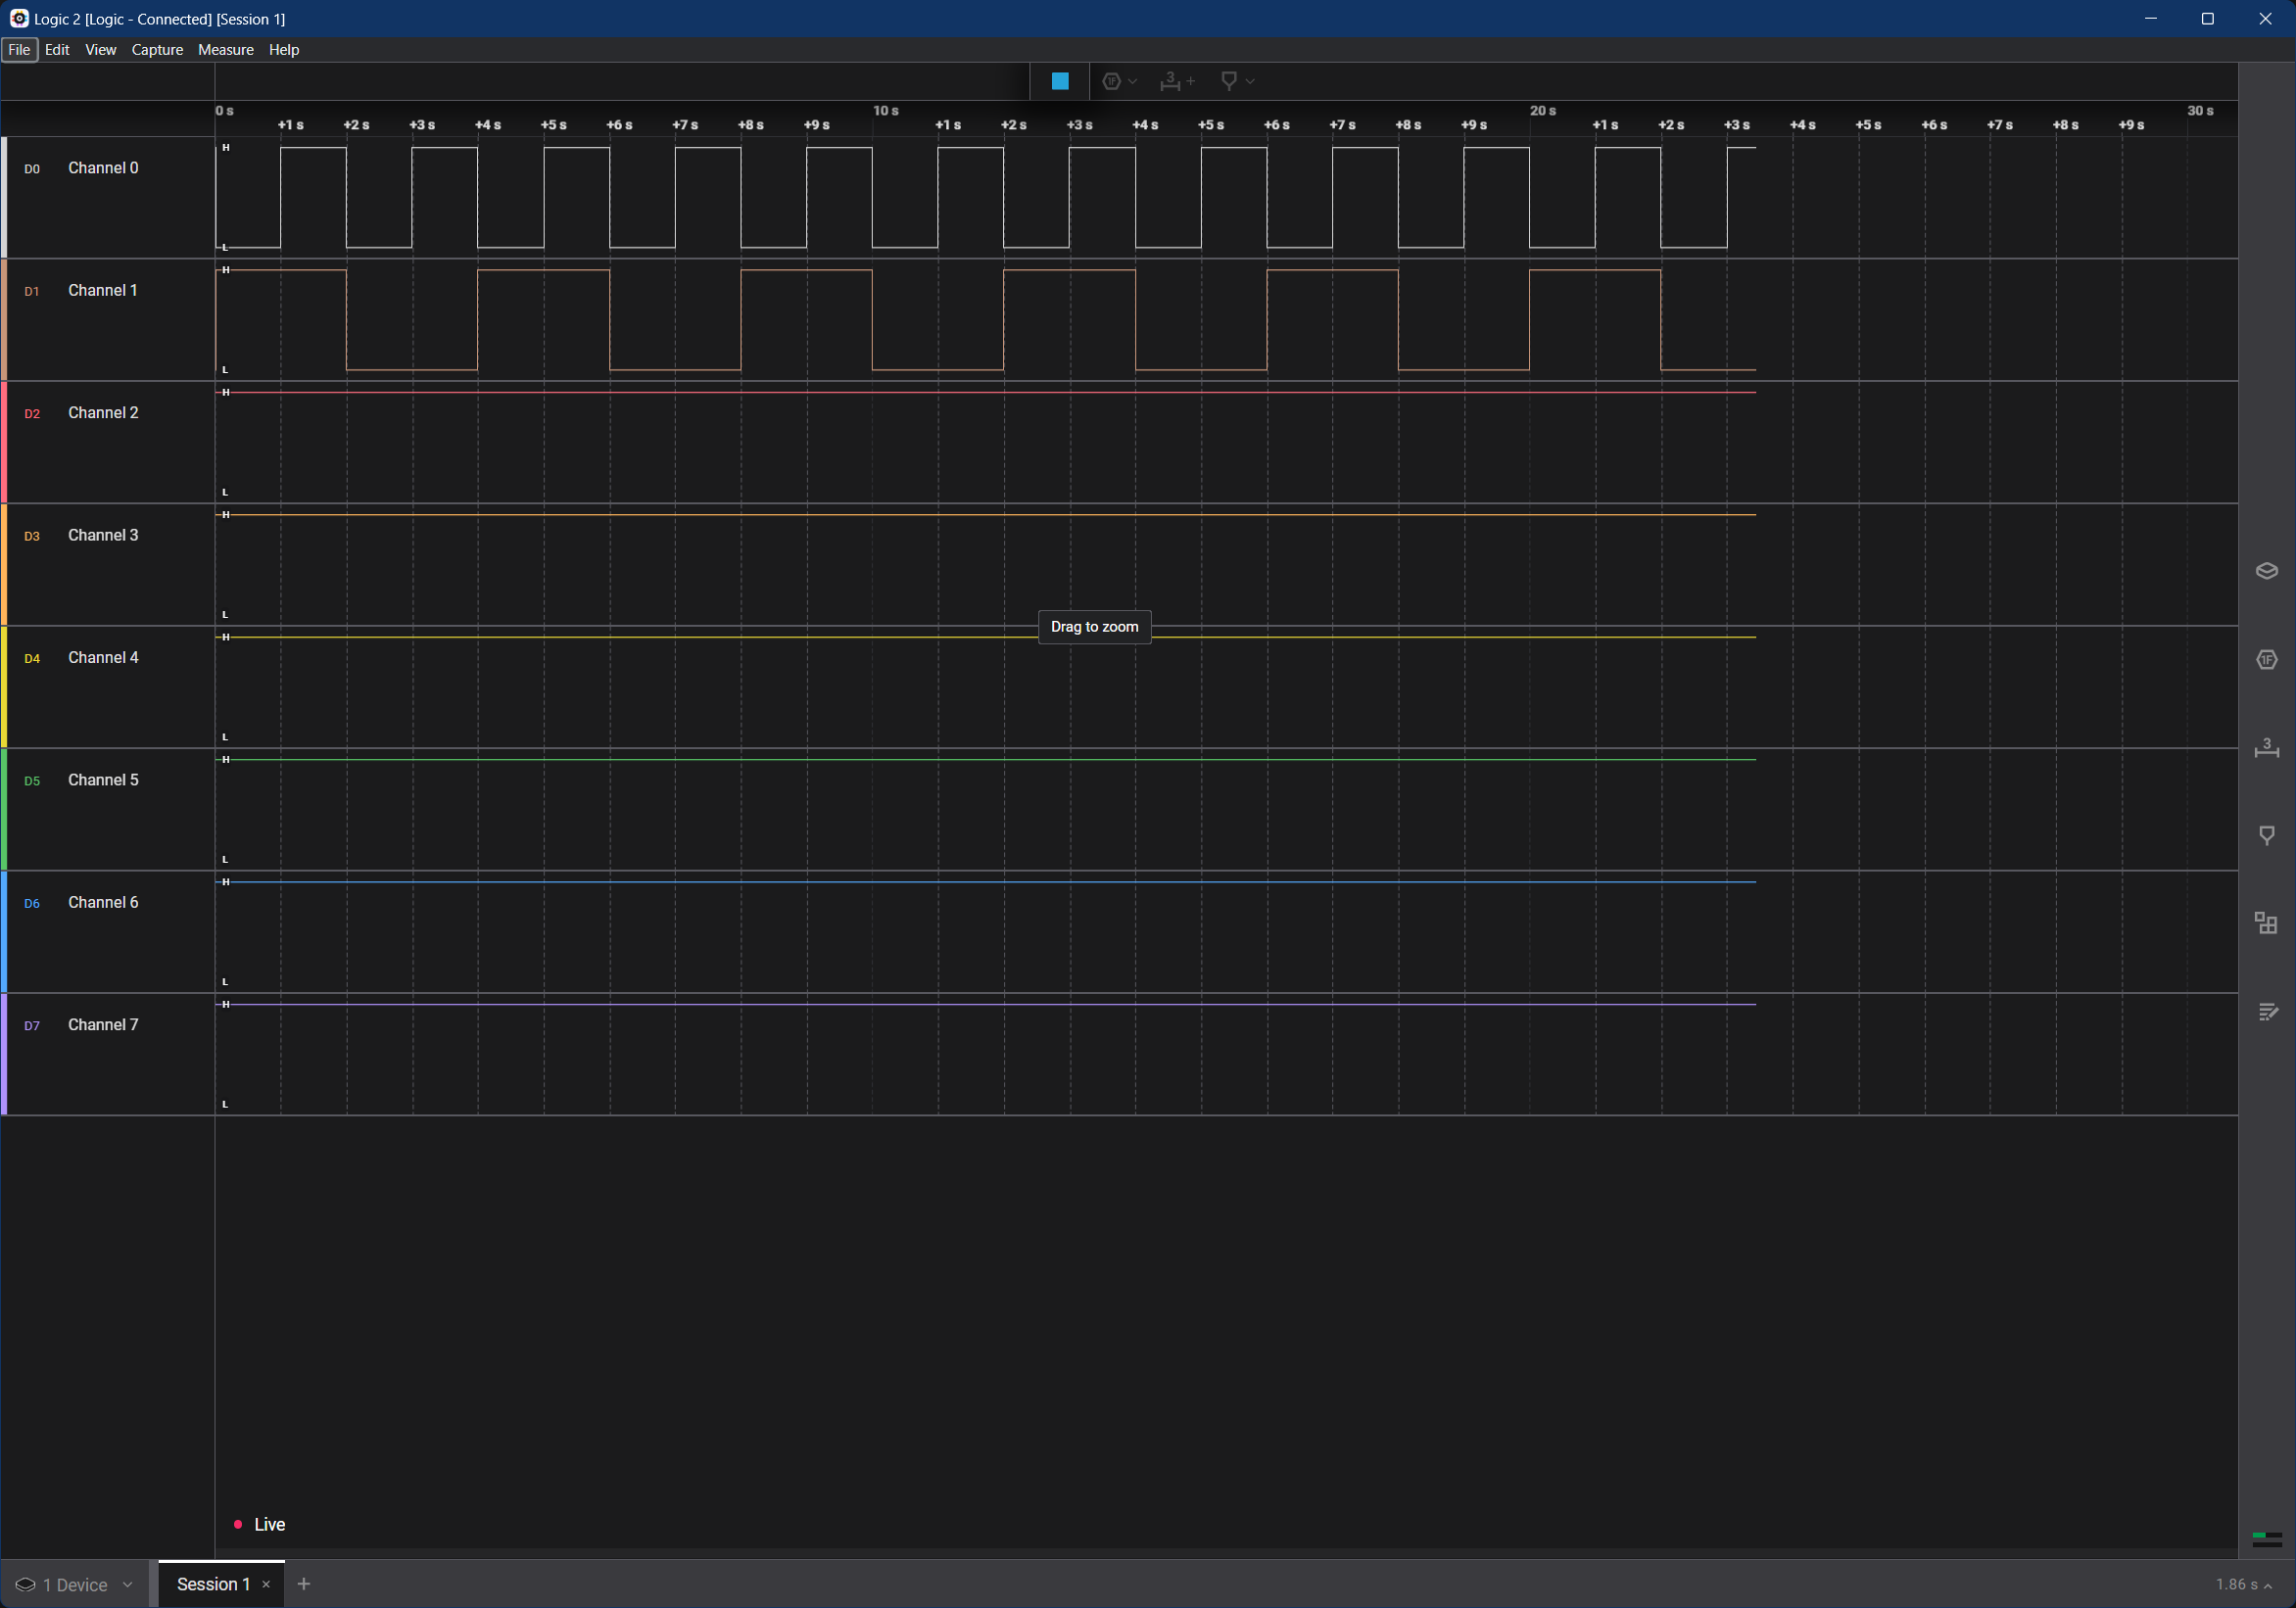The height and width of the screenshot is (1608, 2296).
Task: Select Channel 7 label
Action: [x=103, y=1025]
